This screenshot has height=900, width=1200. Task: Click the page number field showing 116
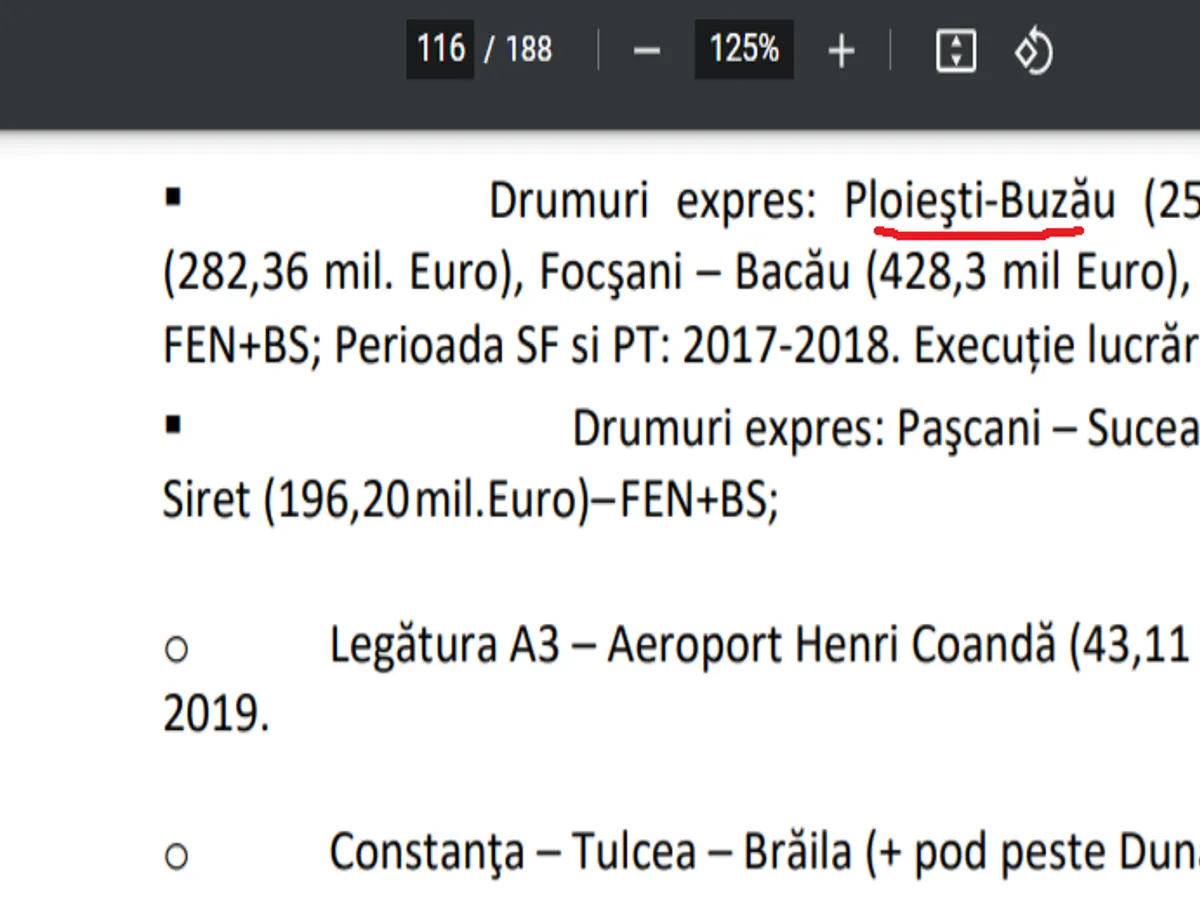coord(440,49)
